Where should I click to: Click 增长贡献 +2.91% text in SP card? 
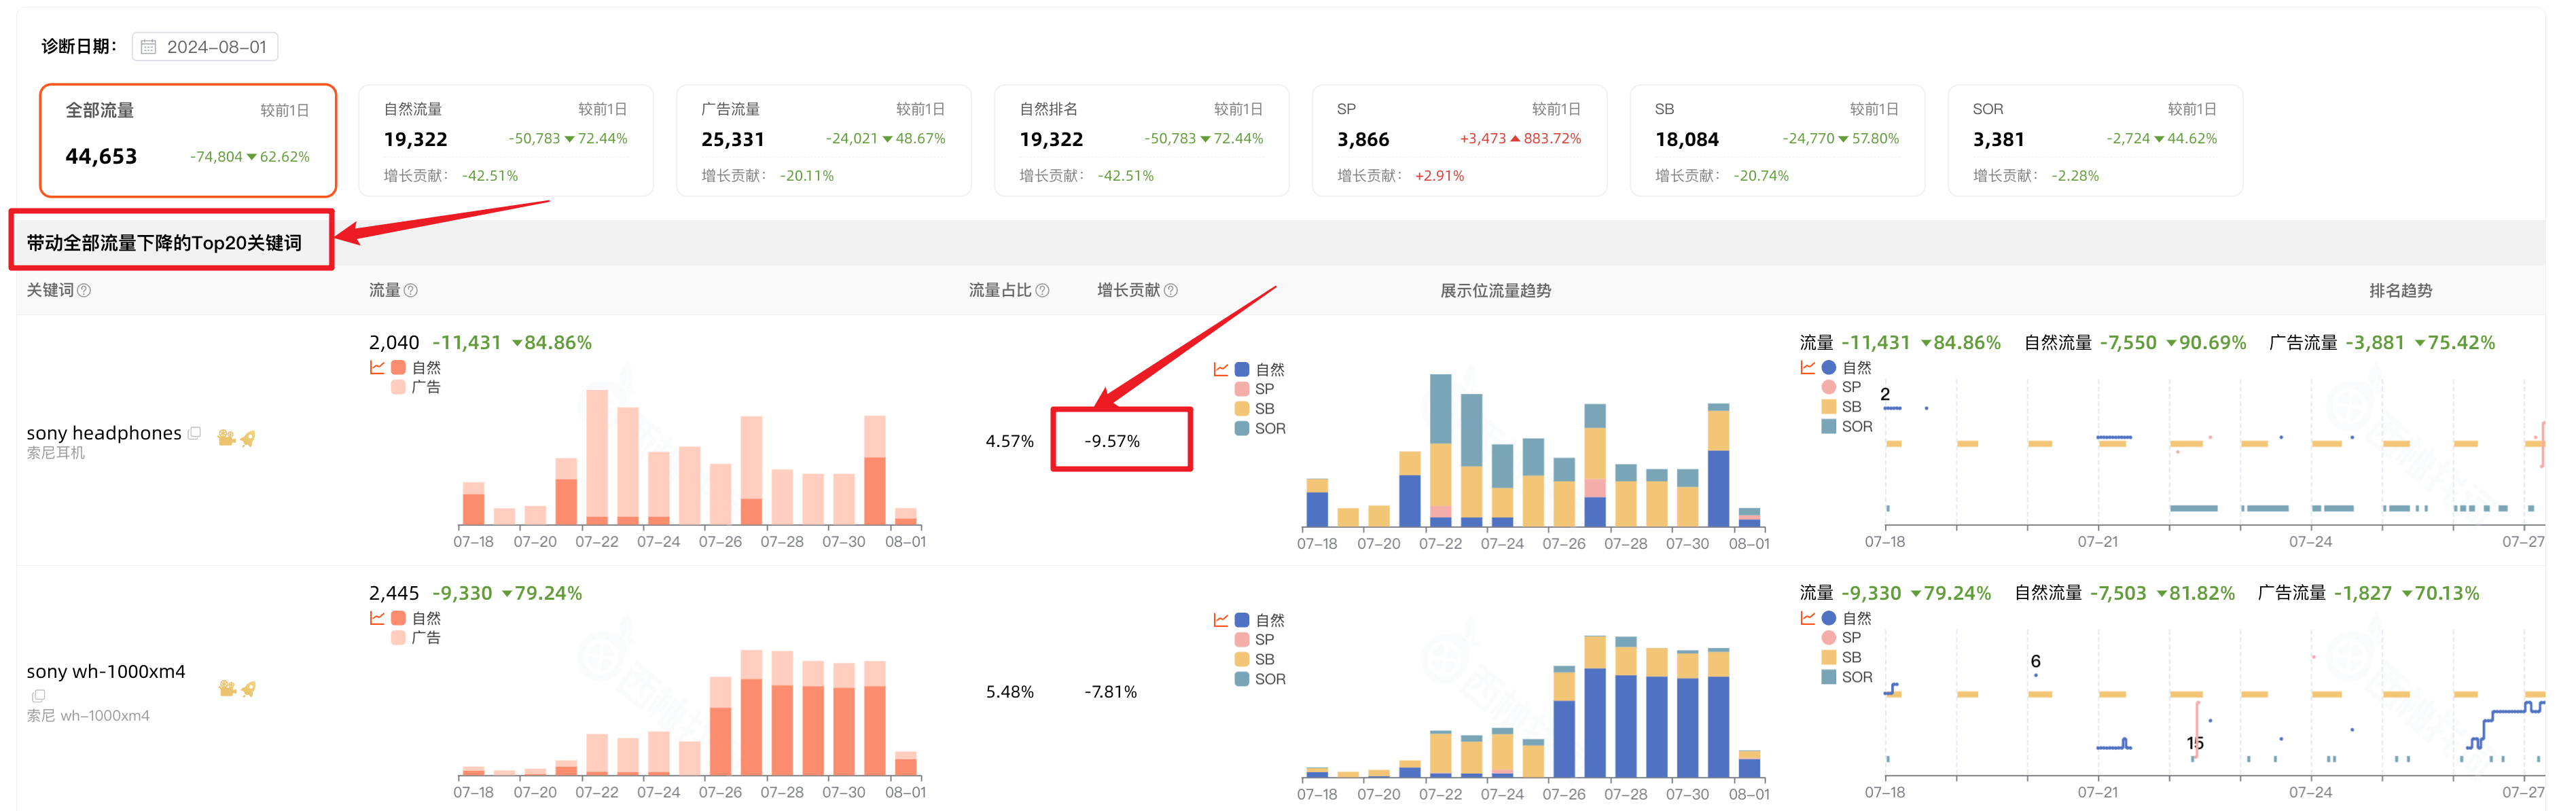point(1400,176)
